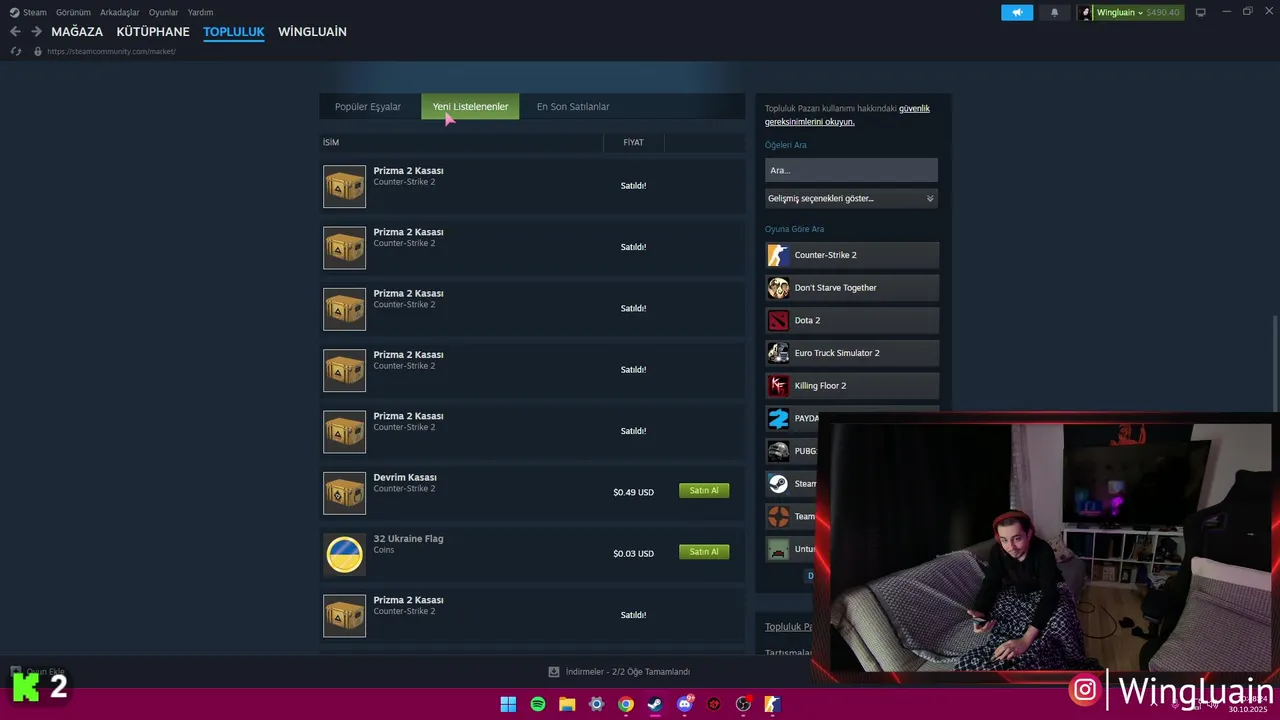This screenshot has height=720, width=1280.
Task: Open the Oyunlar menu
Action: [163, 12]
